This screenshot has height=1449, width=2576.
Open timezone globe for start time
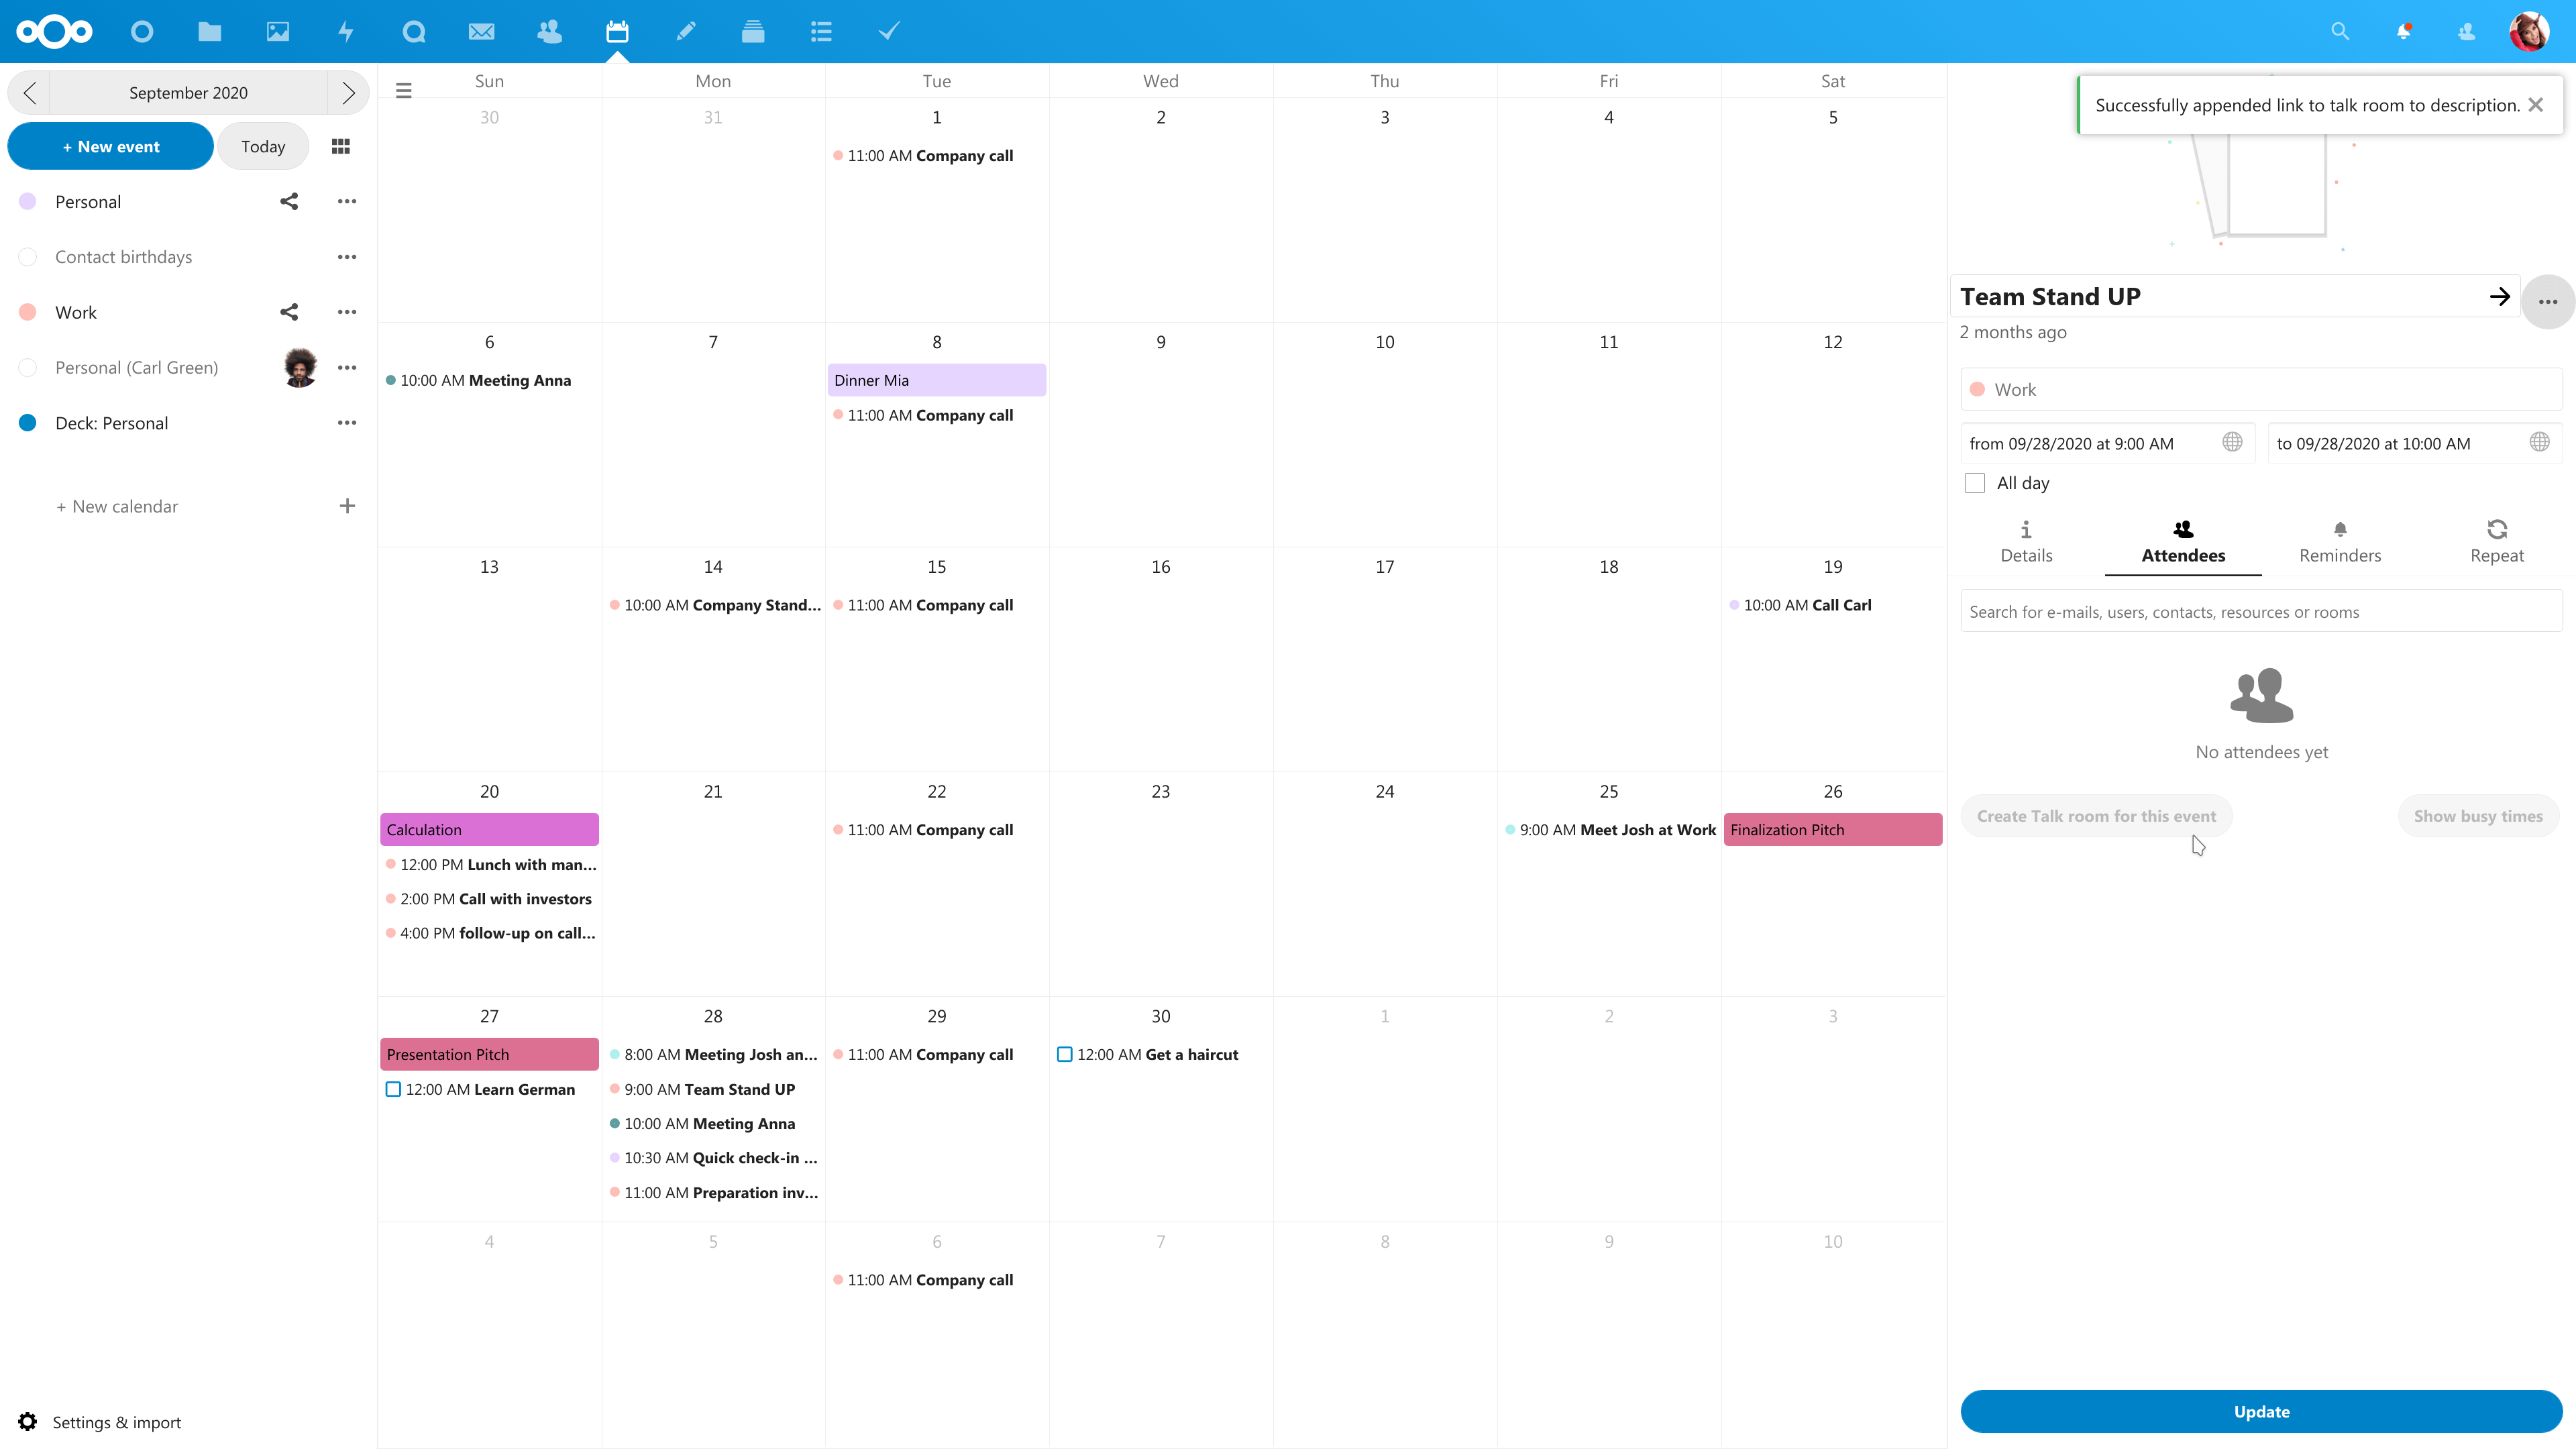[x=2232, y=442]
